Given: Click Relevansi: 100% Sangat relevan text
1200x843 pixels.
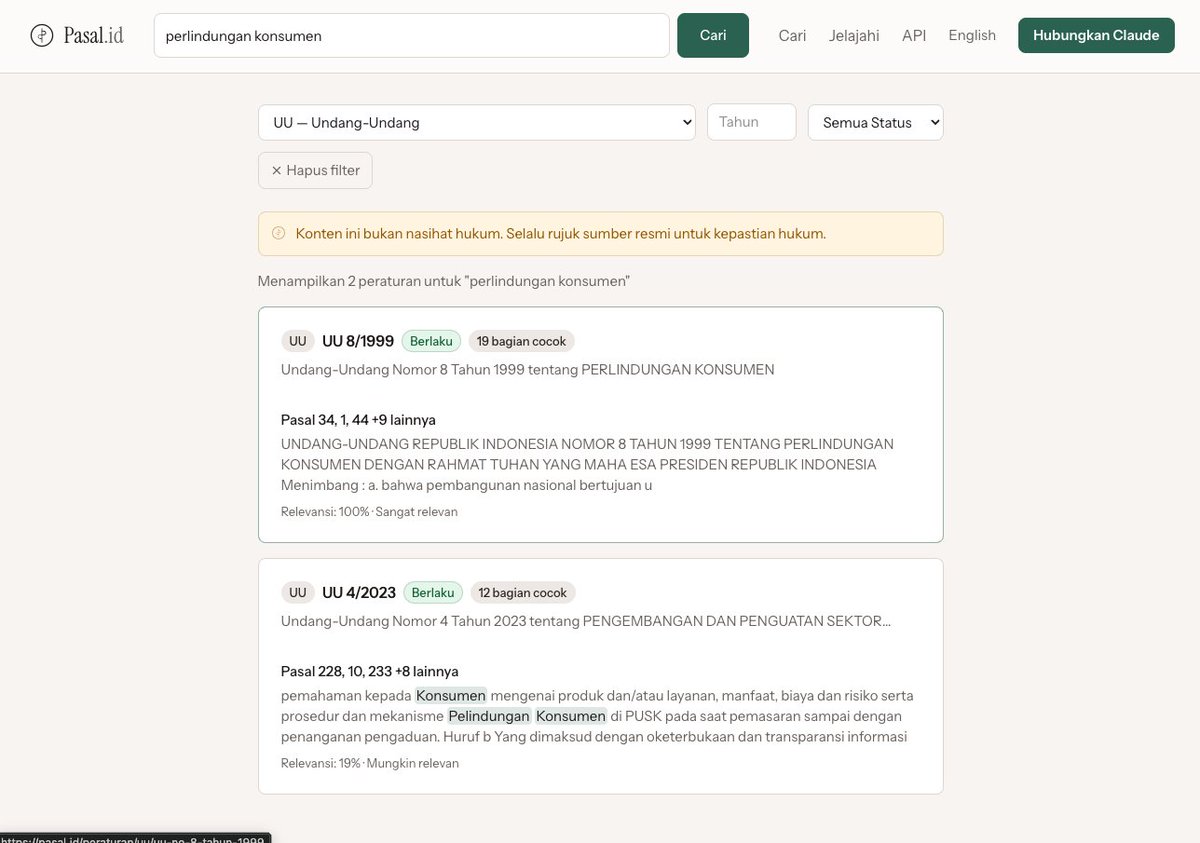Looking at the screenshot, I should click(369, 512).
